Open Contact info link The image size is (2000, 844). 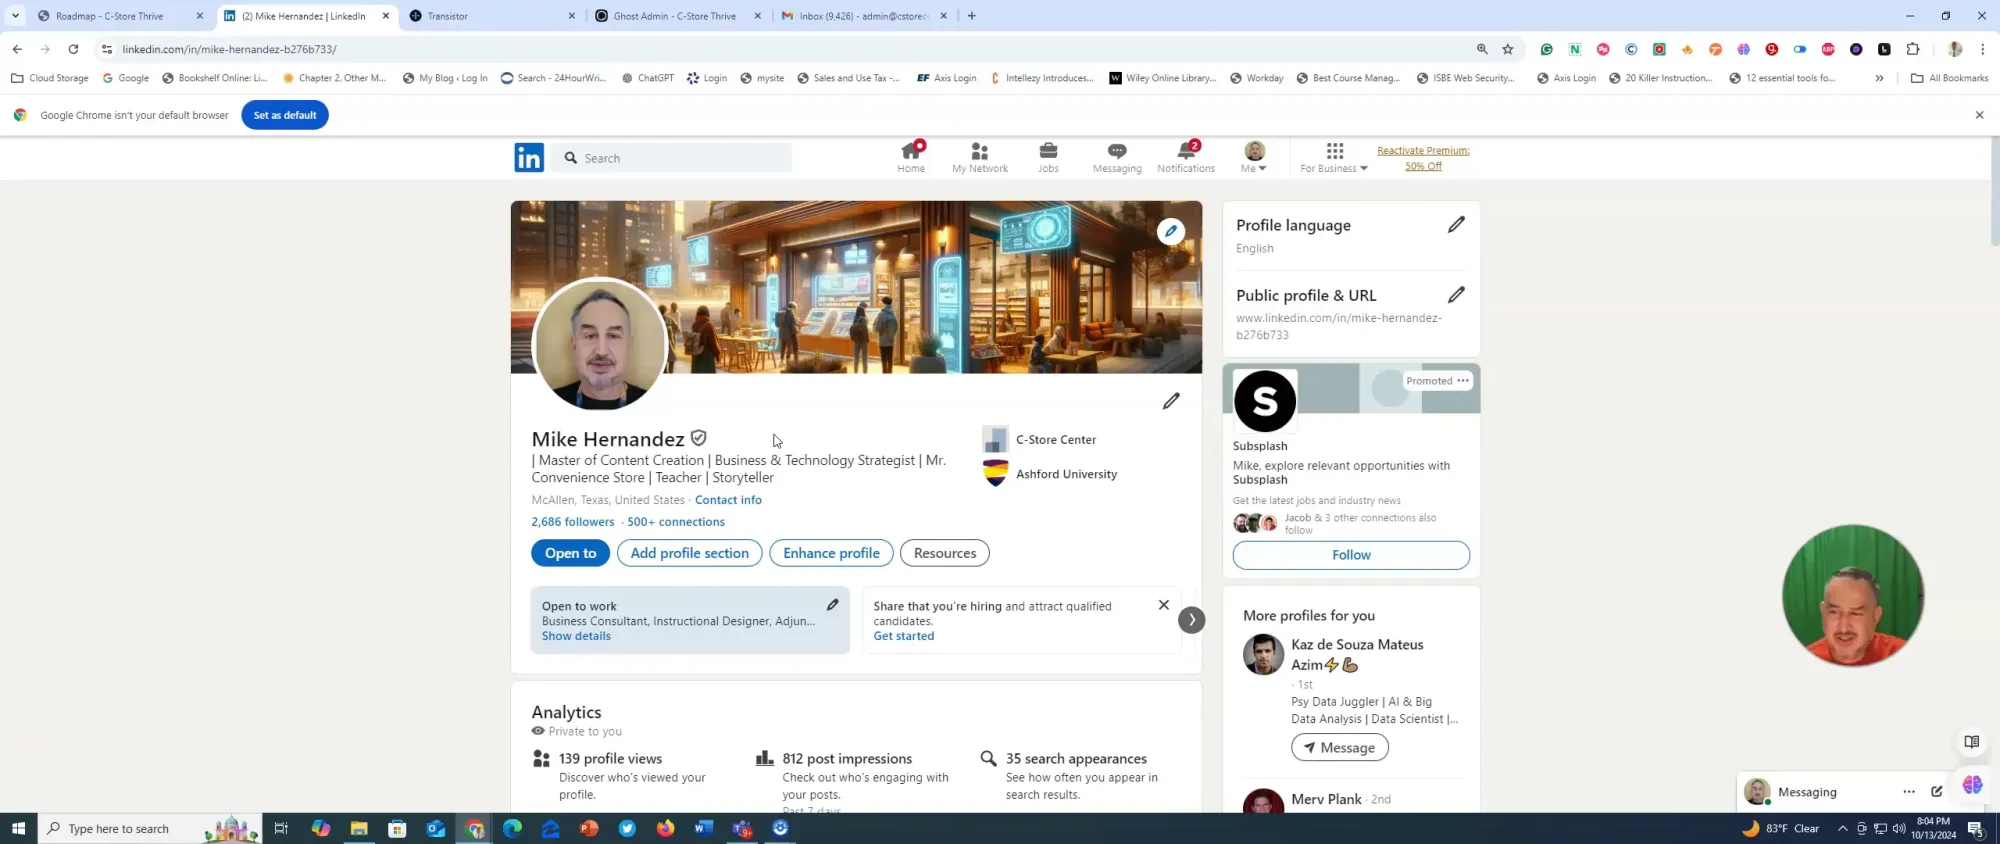tap(728, 500)
